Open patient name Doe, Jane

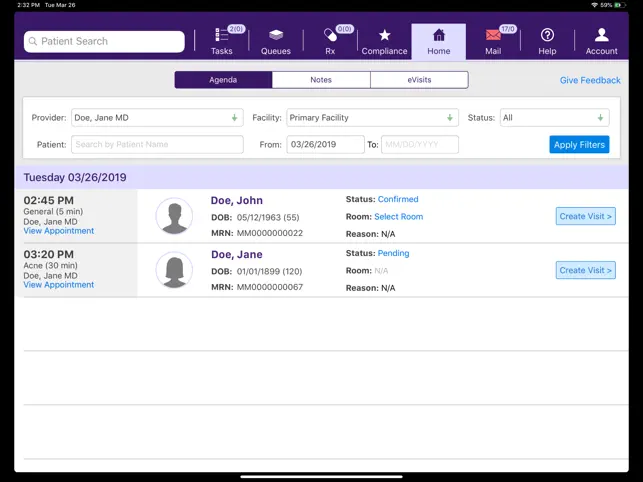[x=237, y=255]
